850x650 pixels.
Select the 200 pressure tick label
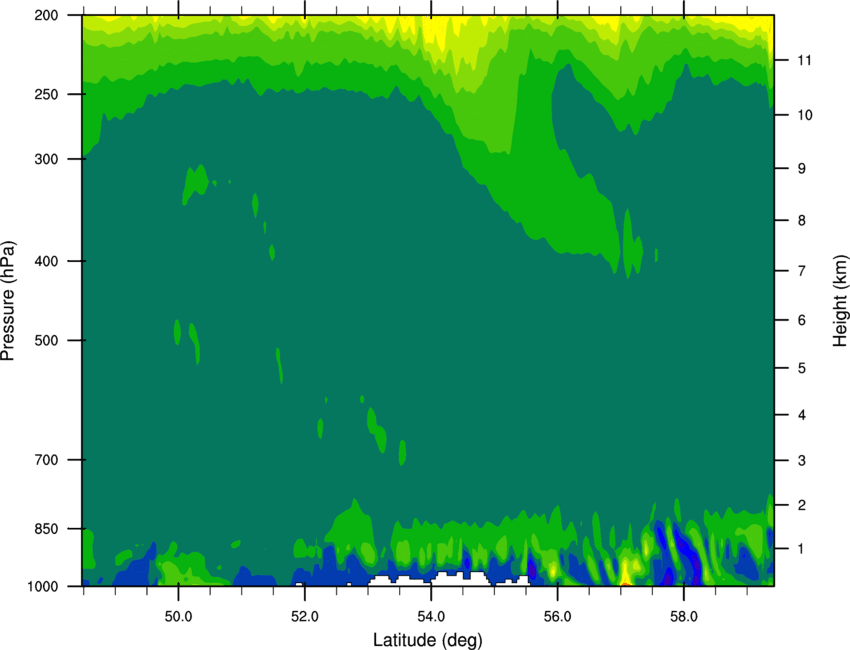point(47,15)
